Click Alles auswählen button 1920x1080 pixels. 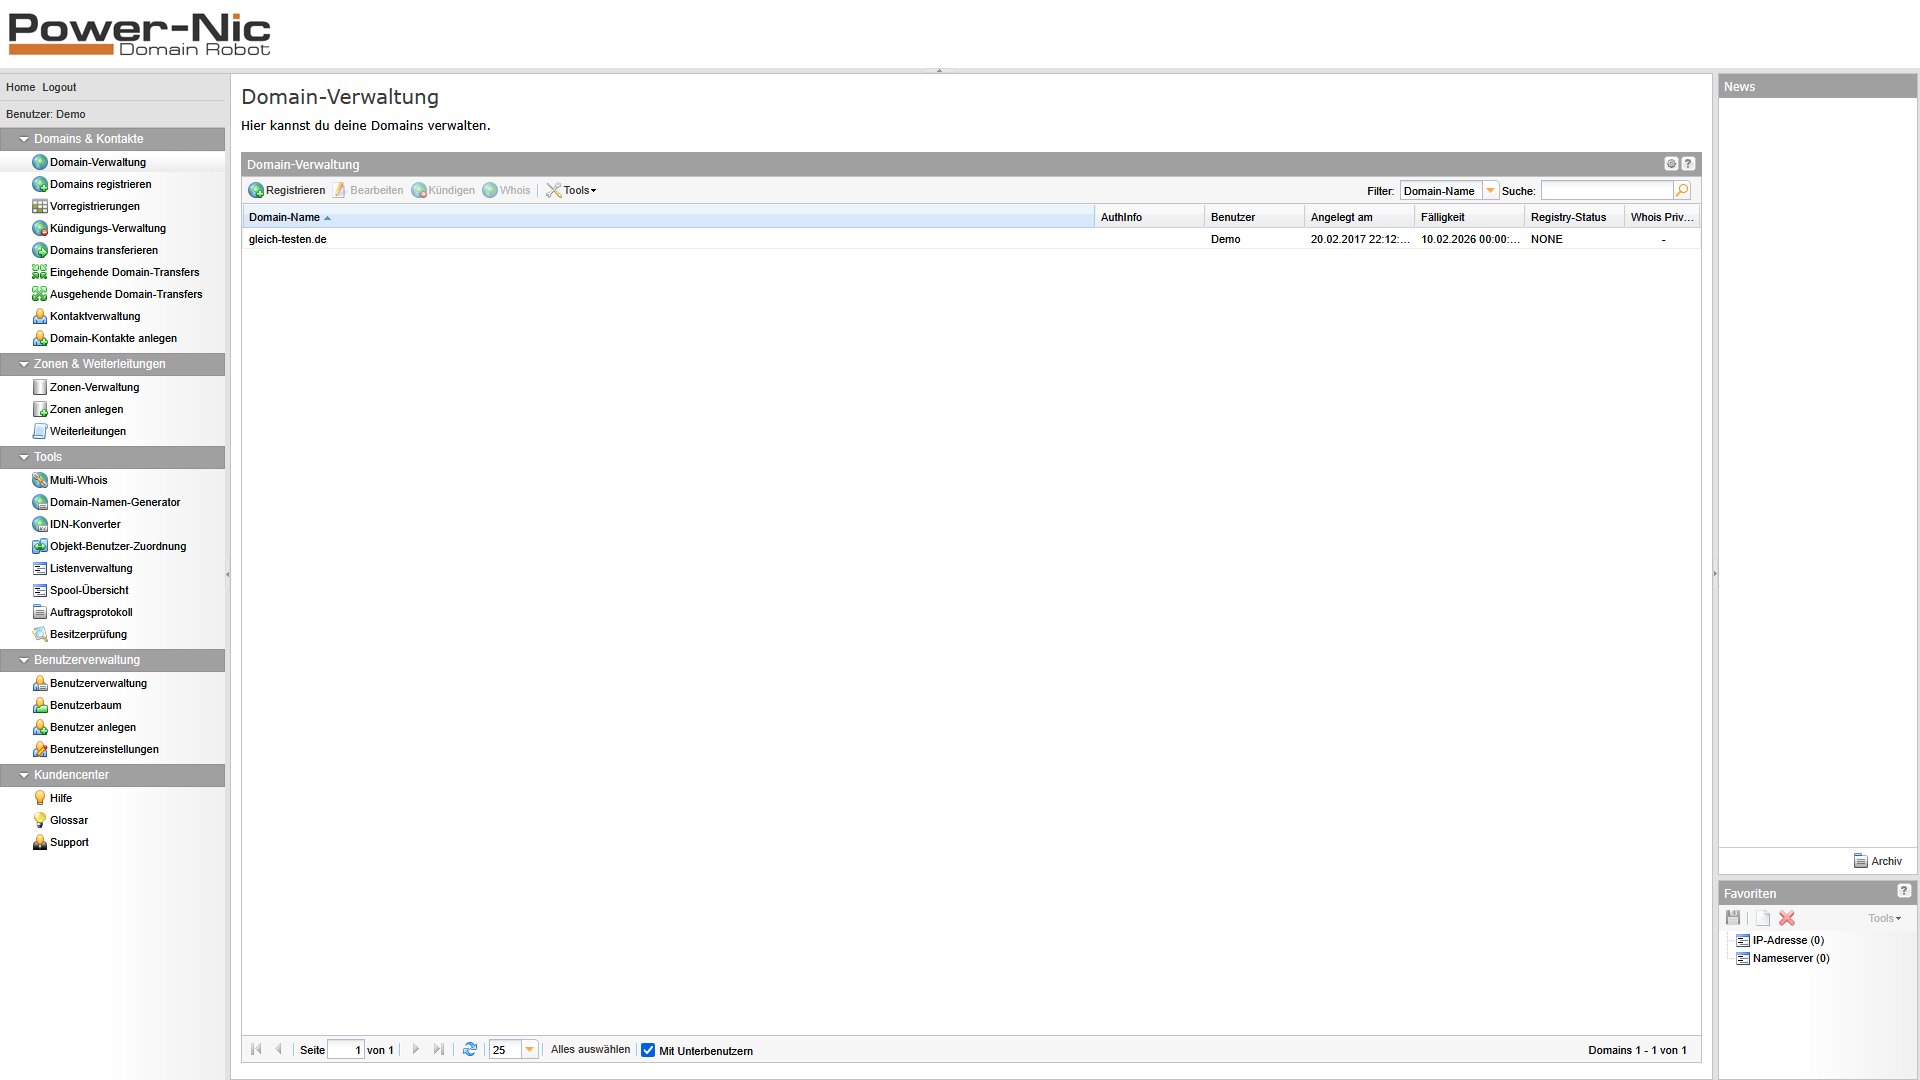pyautogui.click(x=590, y=1049)
